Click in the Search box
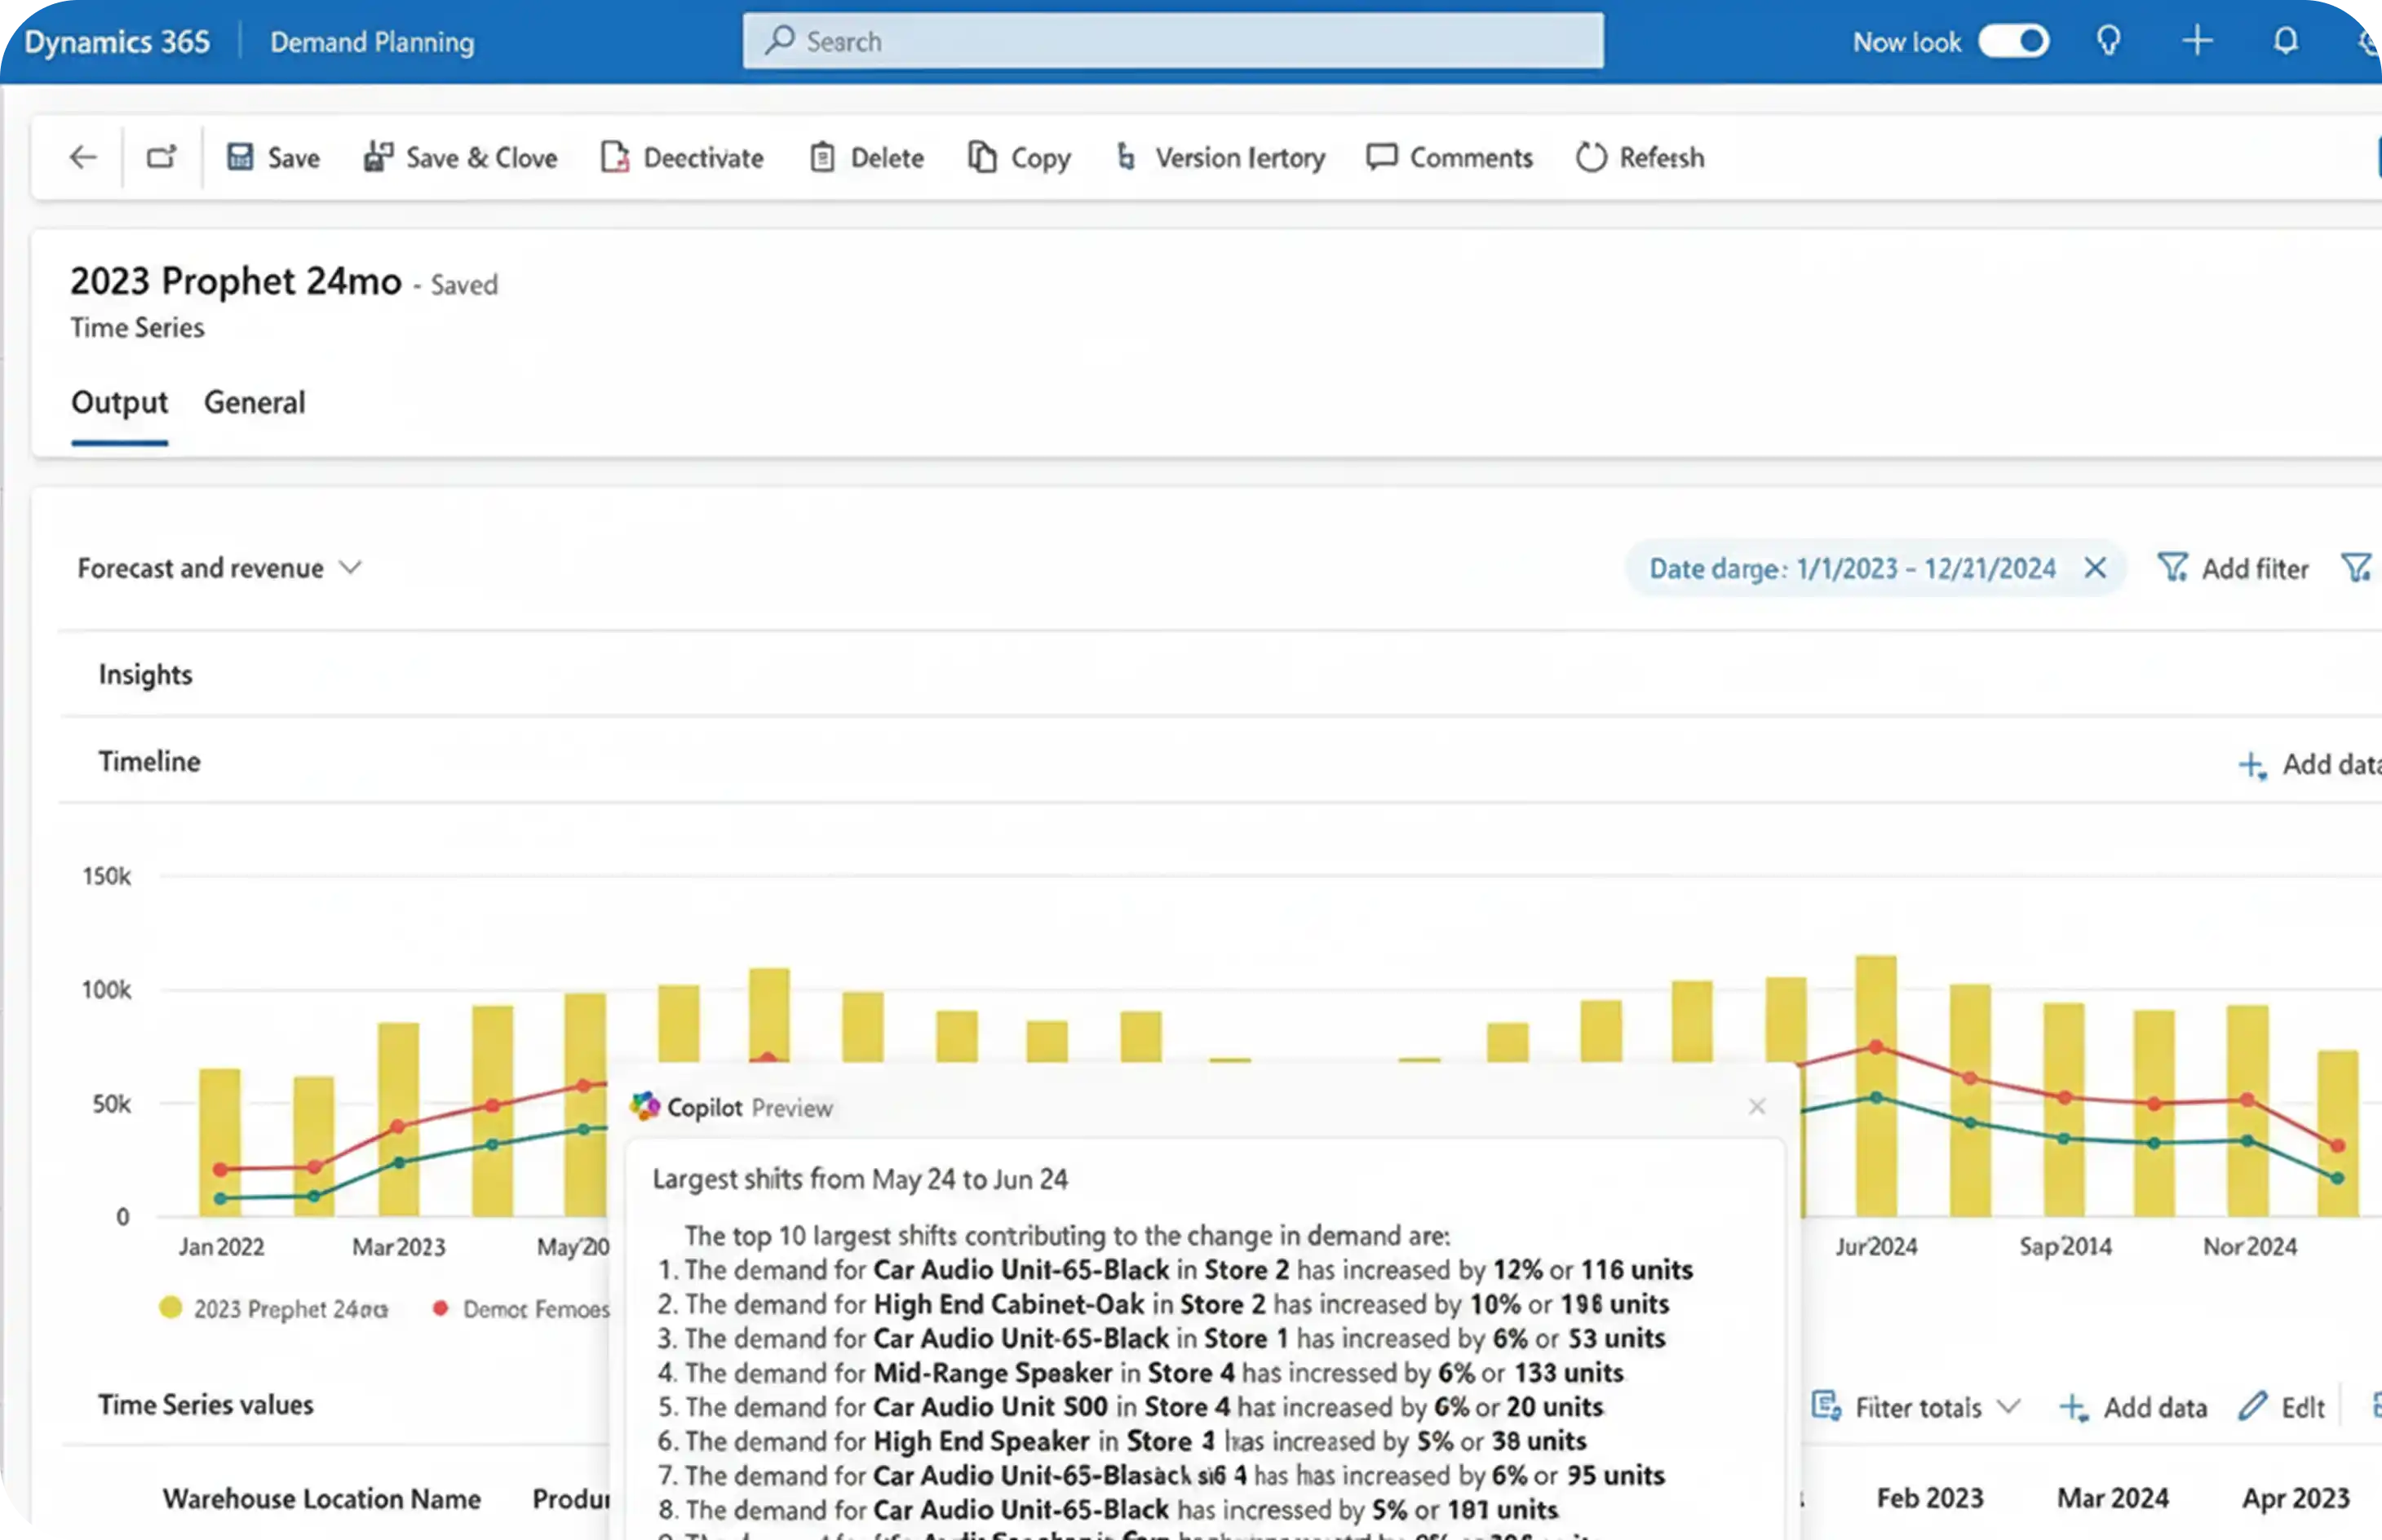This screenshot has height=1540, width=2382. coord(1172,41)
